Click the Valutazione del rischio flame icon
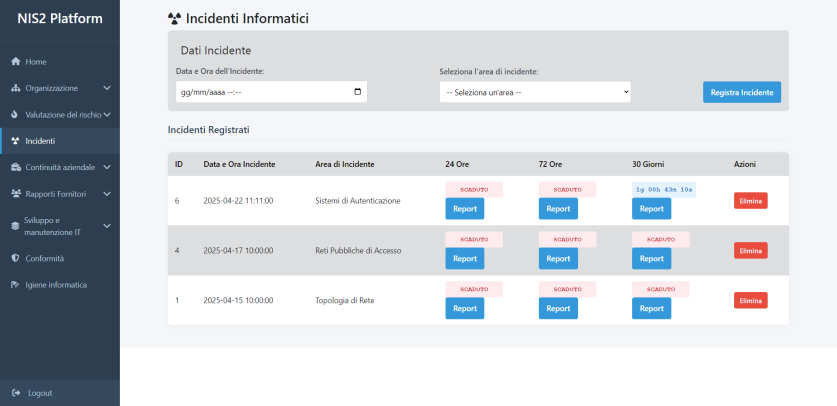The image size is (837, 406). point(15,114)
